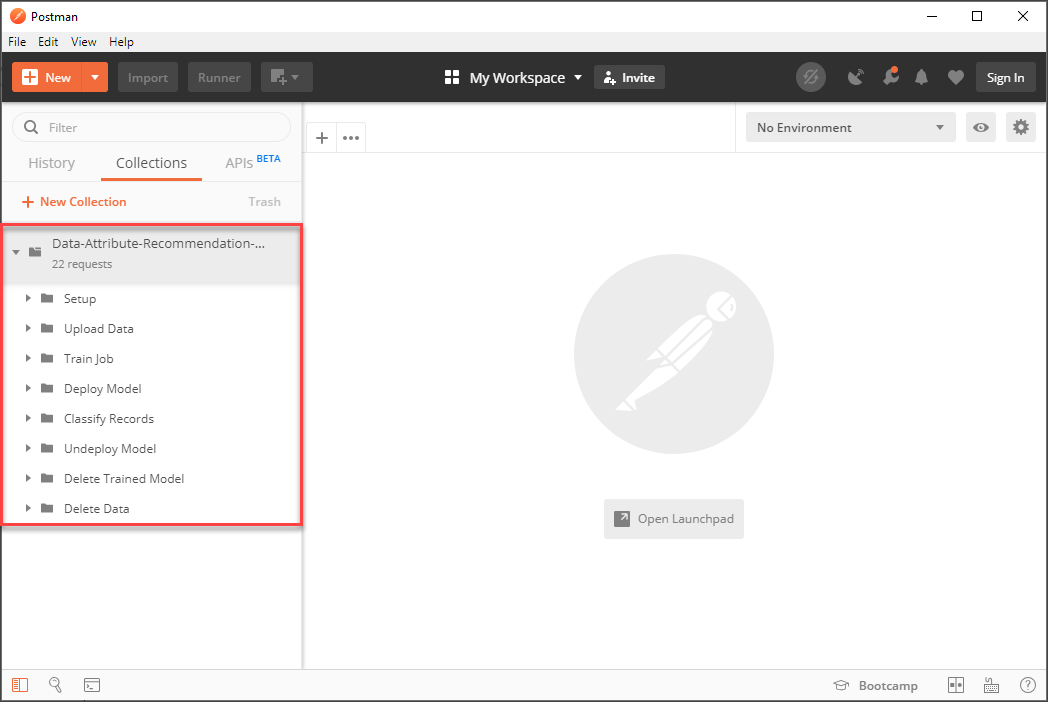This screenshot has width=1048, height=702.
Task: Open the dropdown arrow beside New
Action: click(x=95, y=78)
